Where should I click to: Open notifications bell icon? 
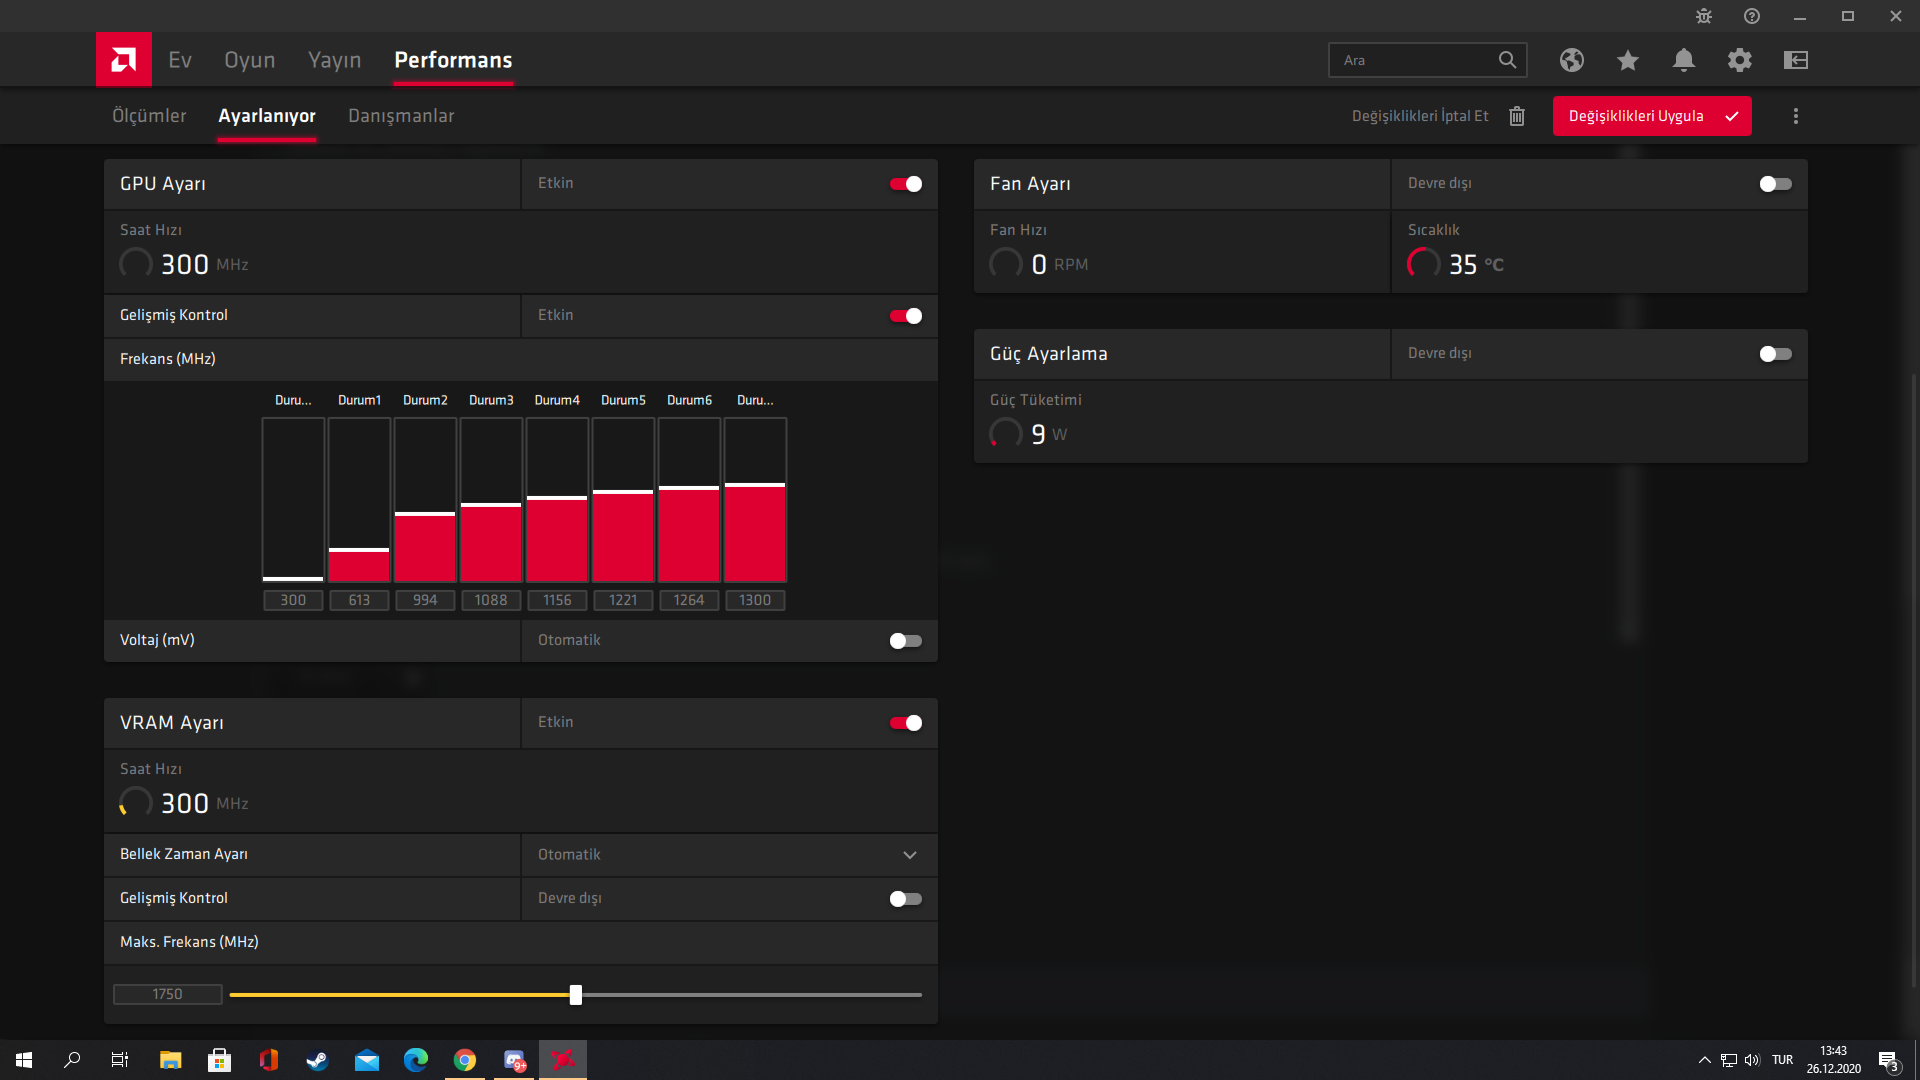[x=1684, y=60]
